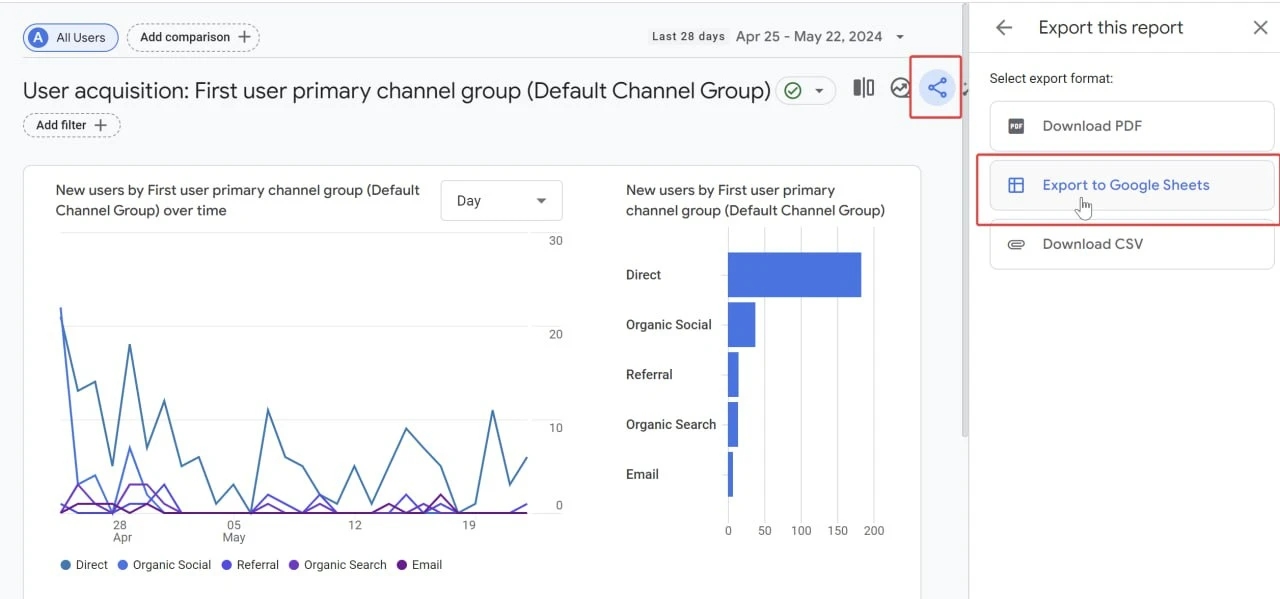Image resolution: width=1280 pixels, height=599 pixels.
Task: Click the User acquisition report title
Action: click(x=397, y=91)
